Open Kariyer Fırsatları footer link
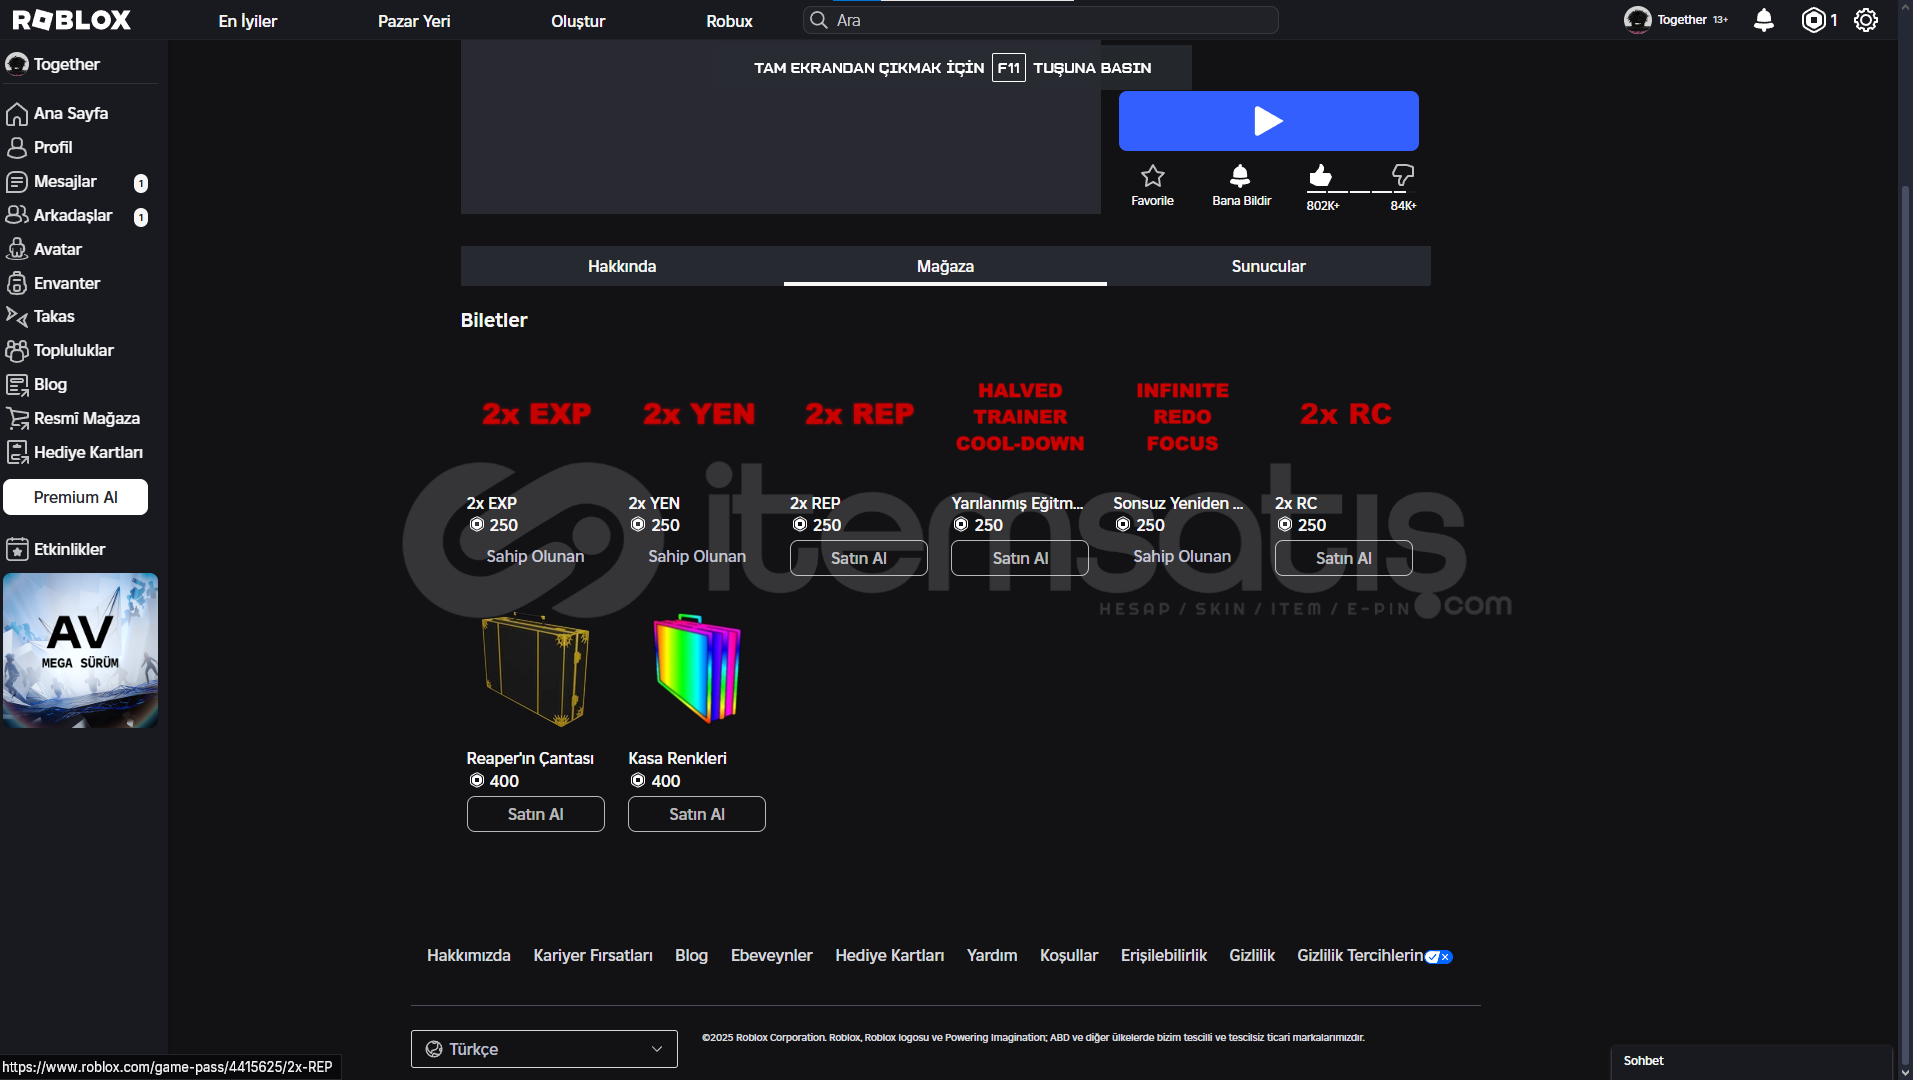Viewport: 1913px width, 1080px height. [593, 956]
